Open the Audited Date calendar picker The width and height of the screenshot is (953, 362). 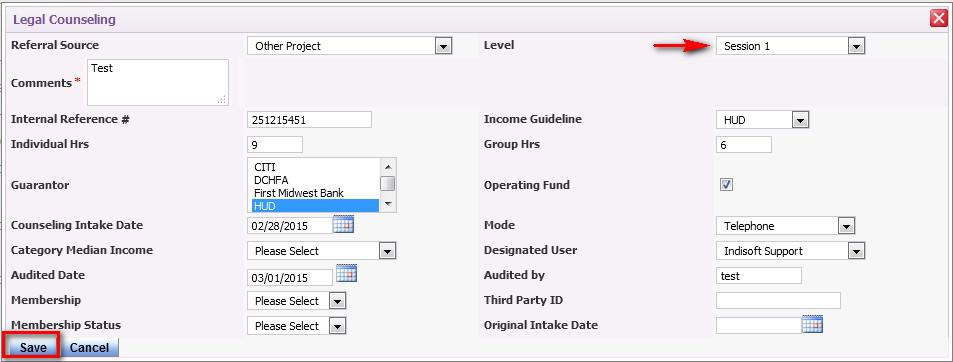(346, 273)
